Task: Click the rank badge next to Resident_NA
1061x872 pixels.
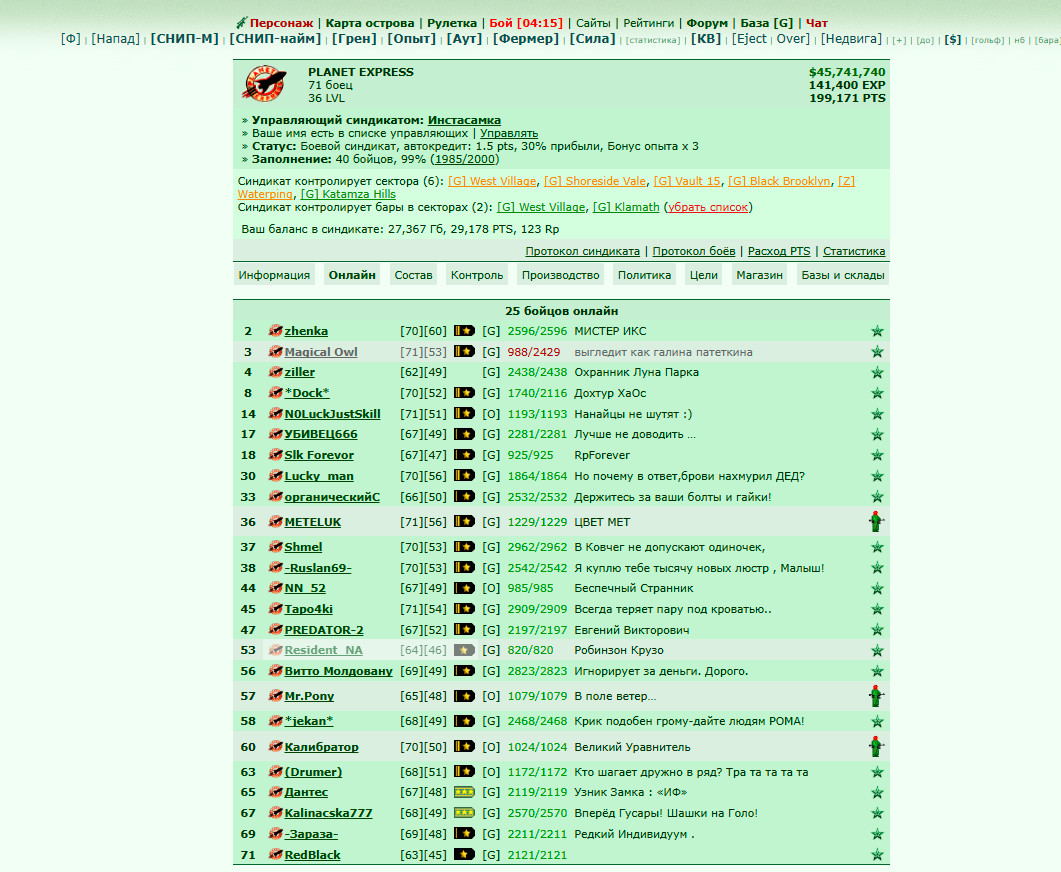Action: coord(464,650)
